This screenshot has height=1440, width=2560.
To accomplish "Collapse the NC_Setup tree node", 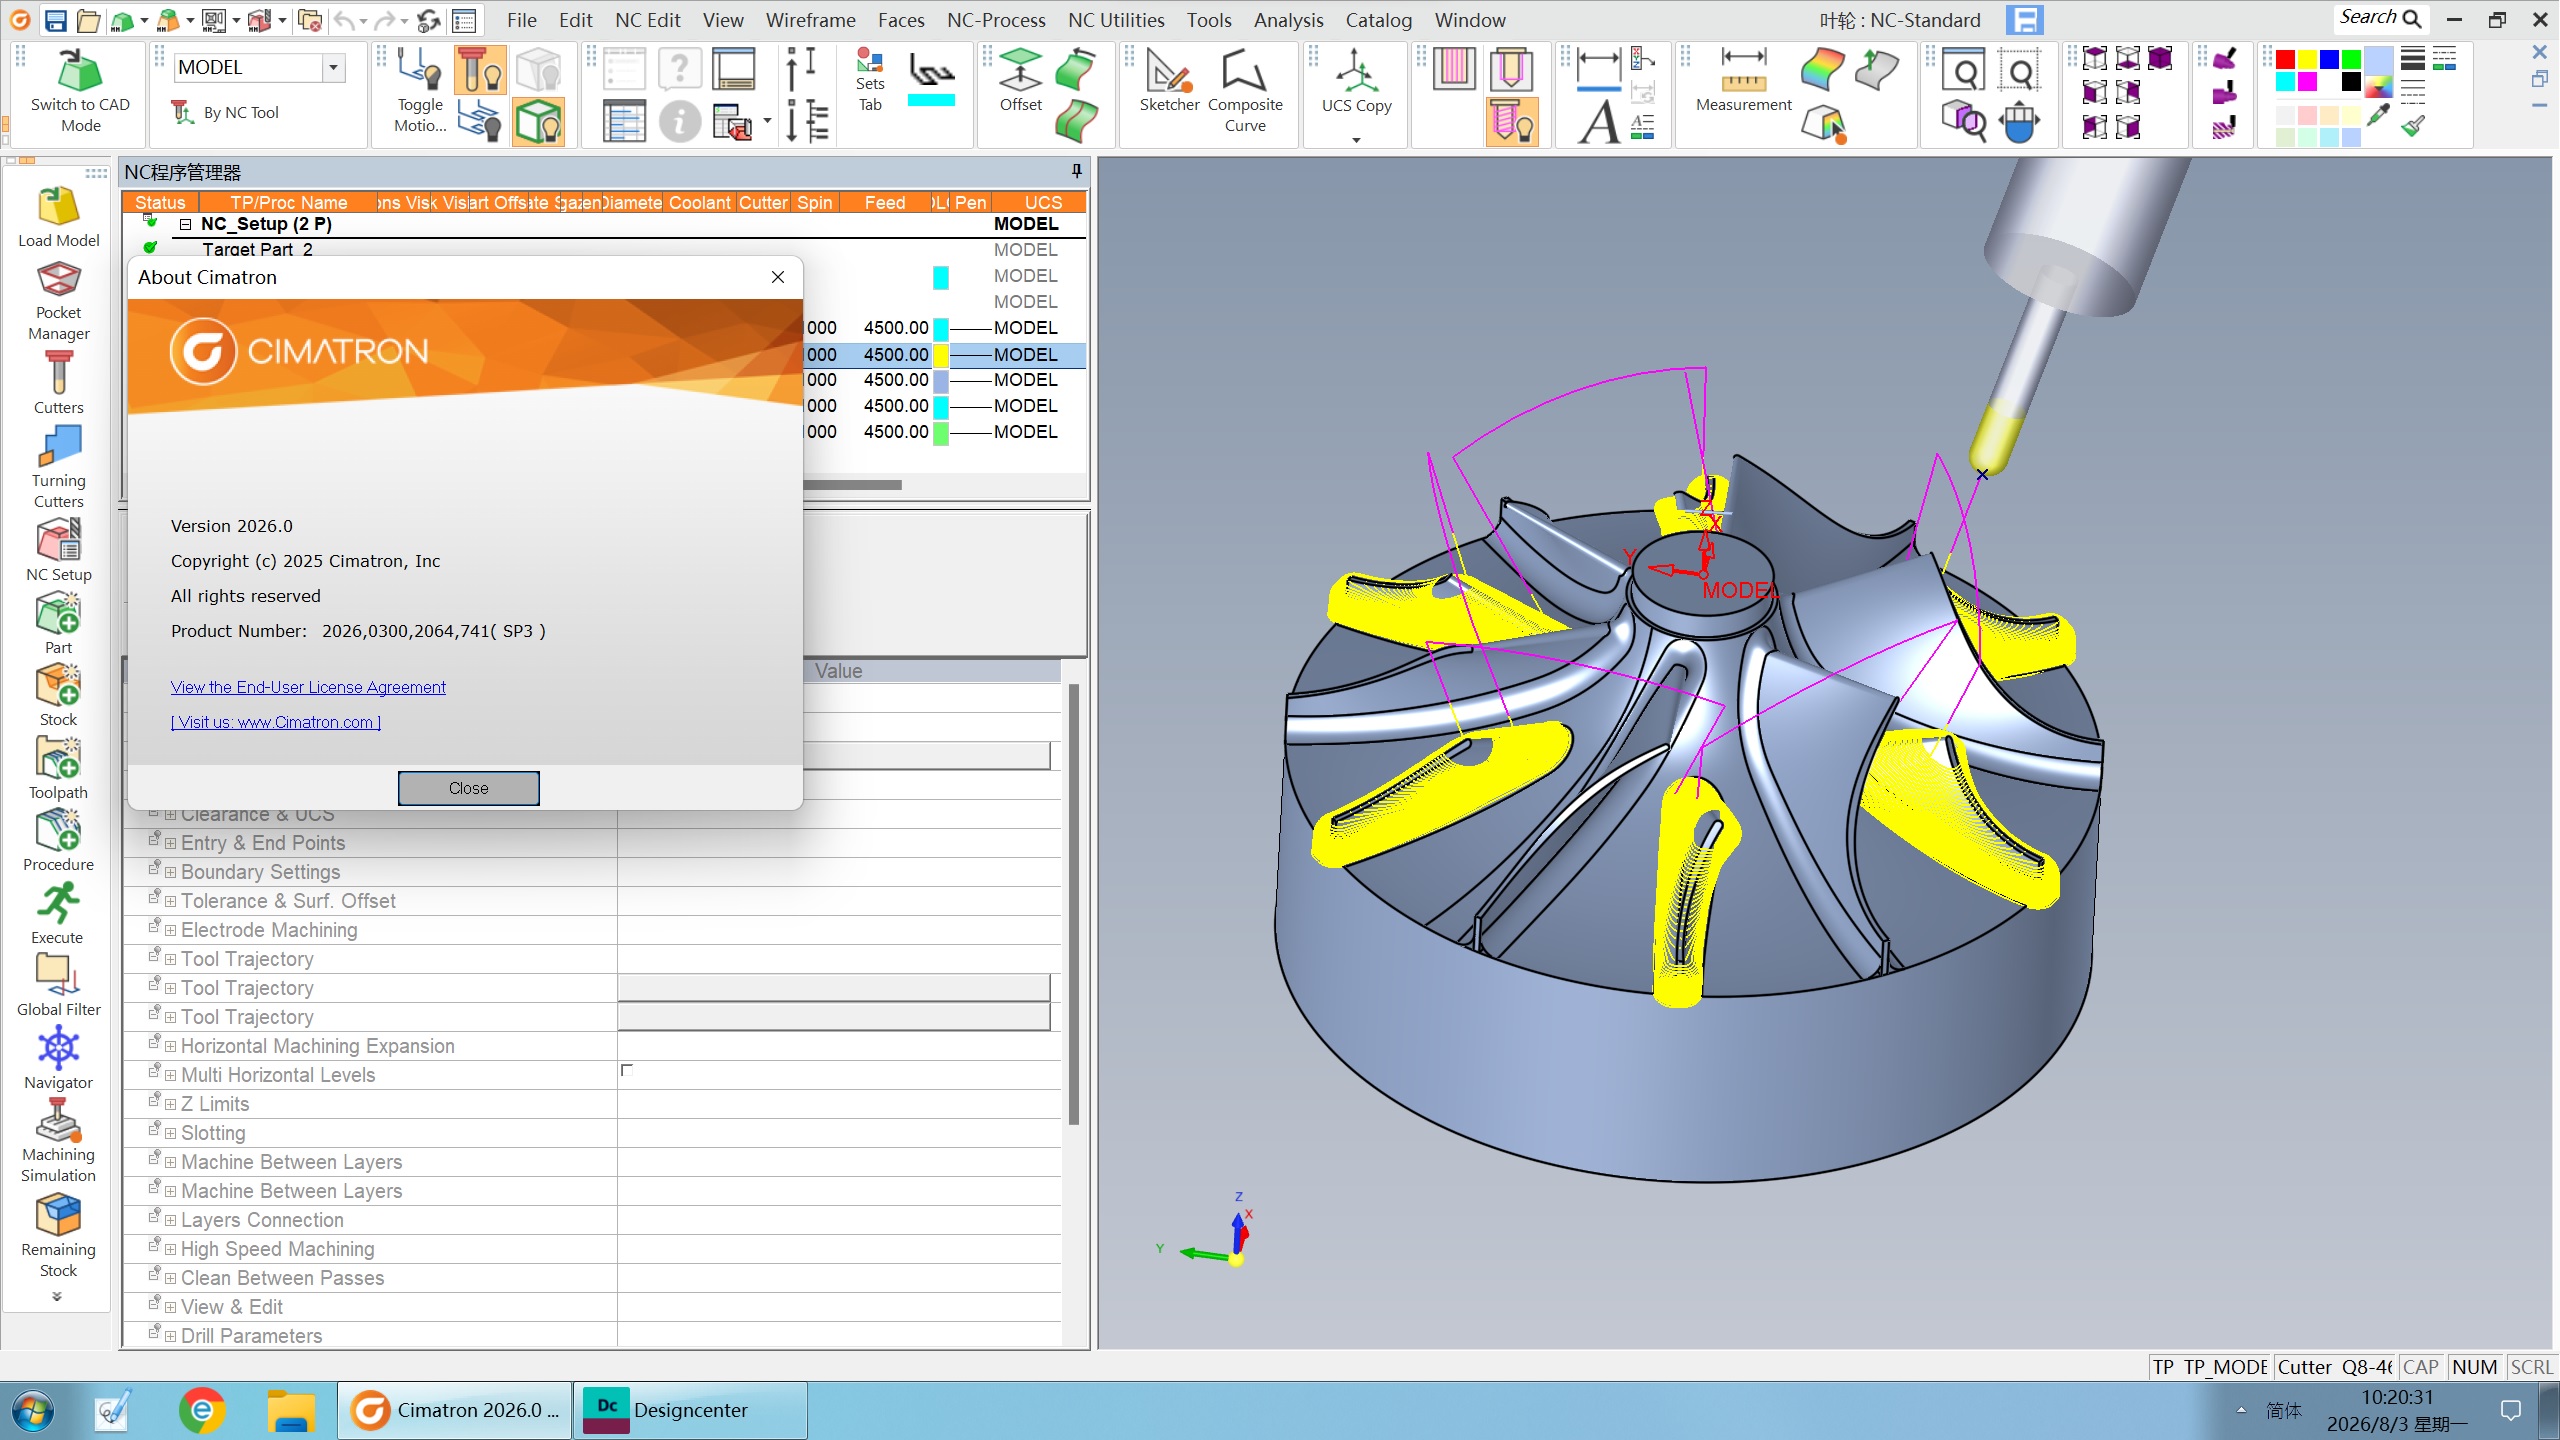I will click(185, 224).
